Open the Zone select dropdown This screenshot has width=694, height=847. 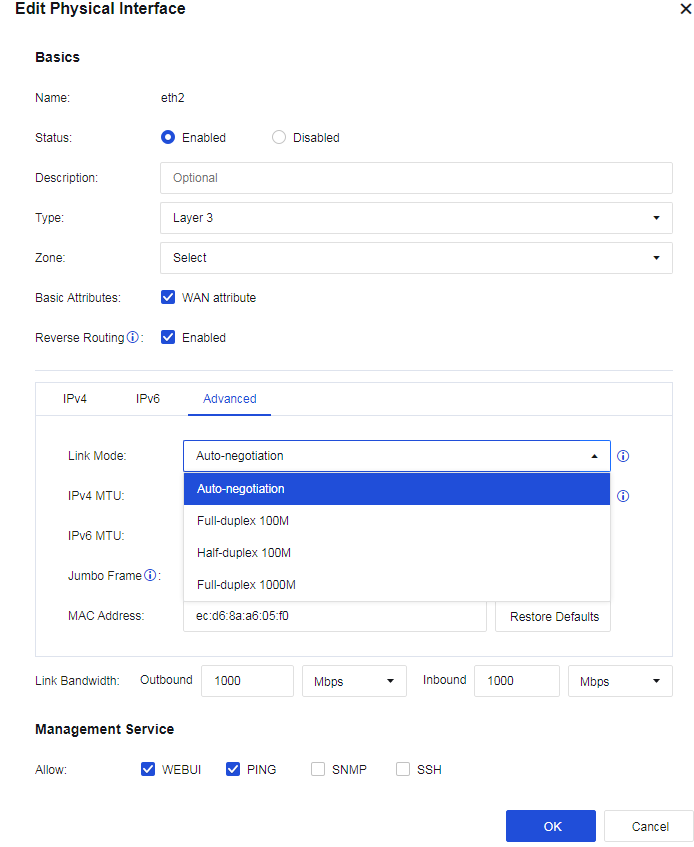tap(415, 258)
